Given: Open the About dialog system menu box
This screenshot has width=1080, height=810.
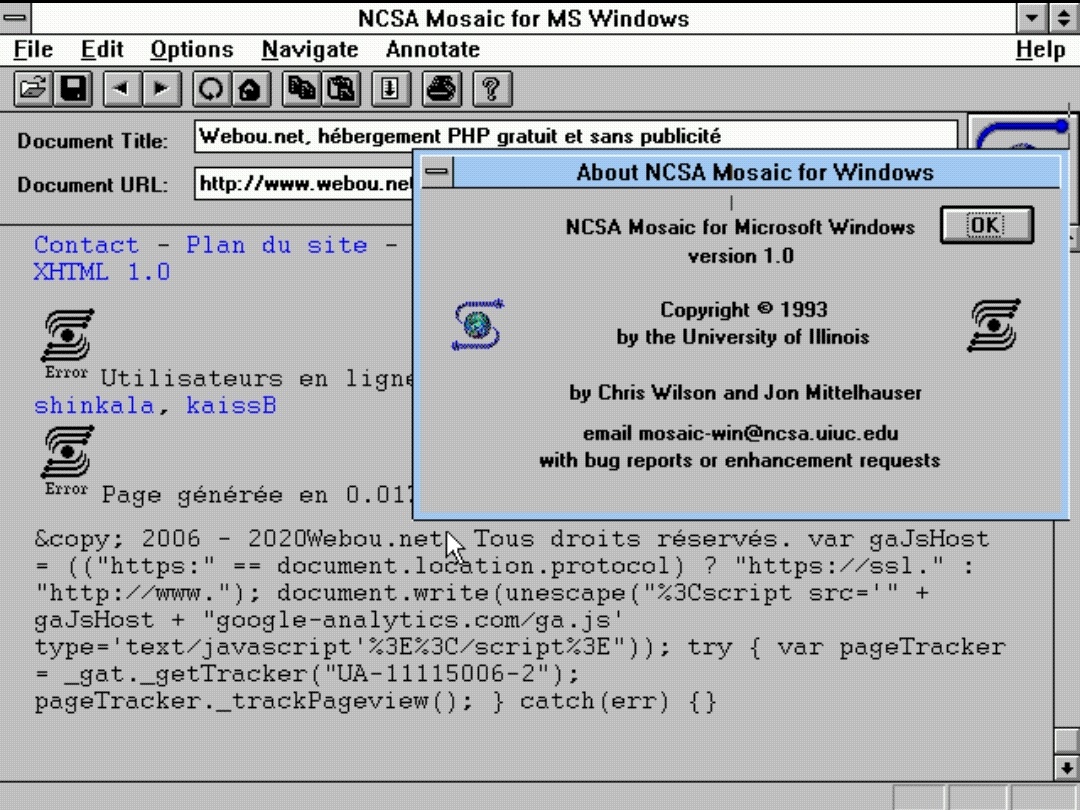Looking at the screenshot, I should point(437,171).
